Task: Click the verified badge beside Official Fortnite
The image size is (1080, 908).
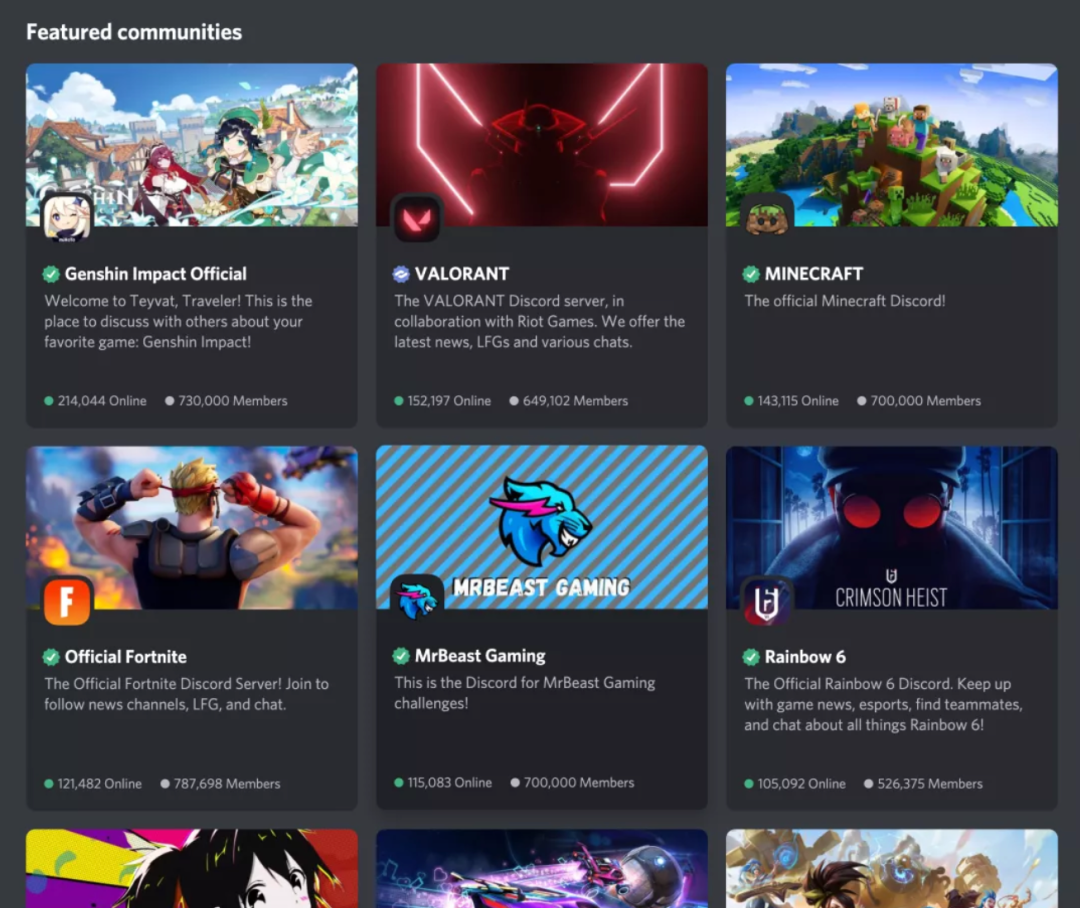Action: [51, 657]
